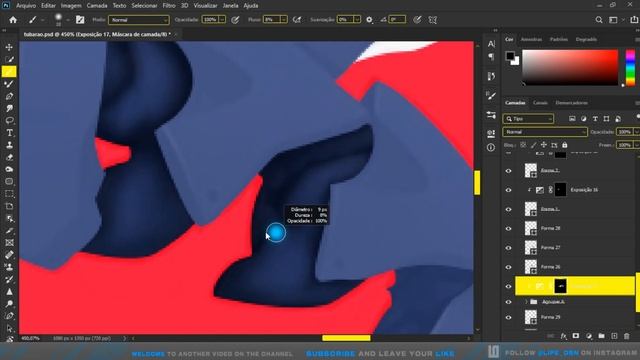This screenshot has height=360, width=640.
Task: Open the layer filter Tipo dropdown
Action: click(528, 119)
